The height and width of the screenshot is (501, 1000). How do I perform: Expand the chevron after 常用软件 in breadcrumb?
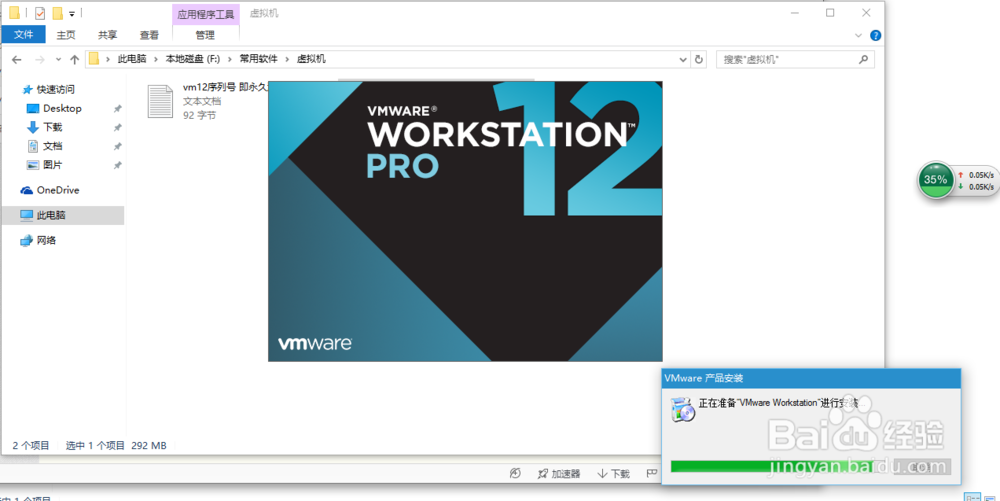(288, 59)
